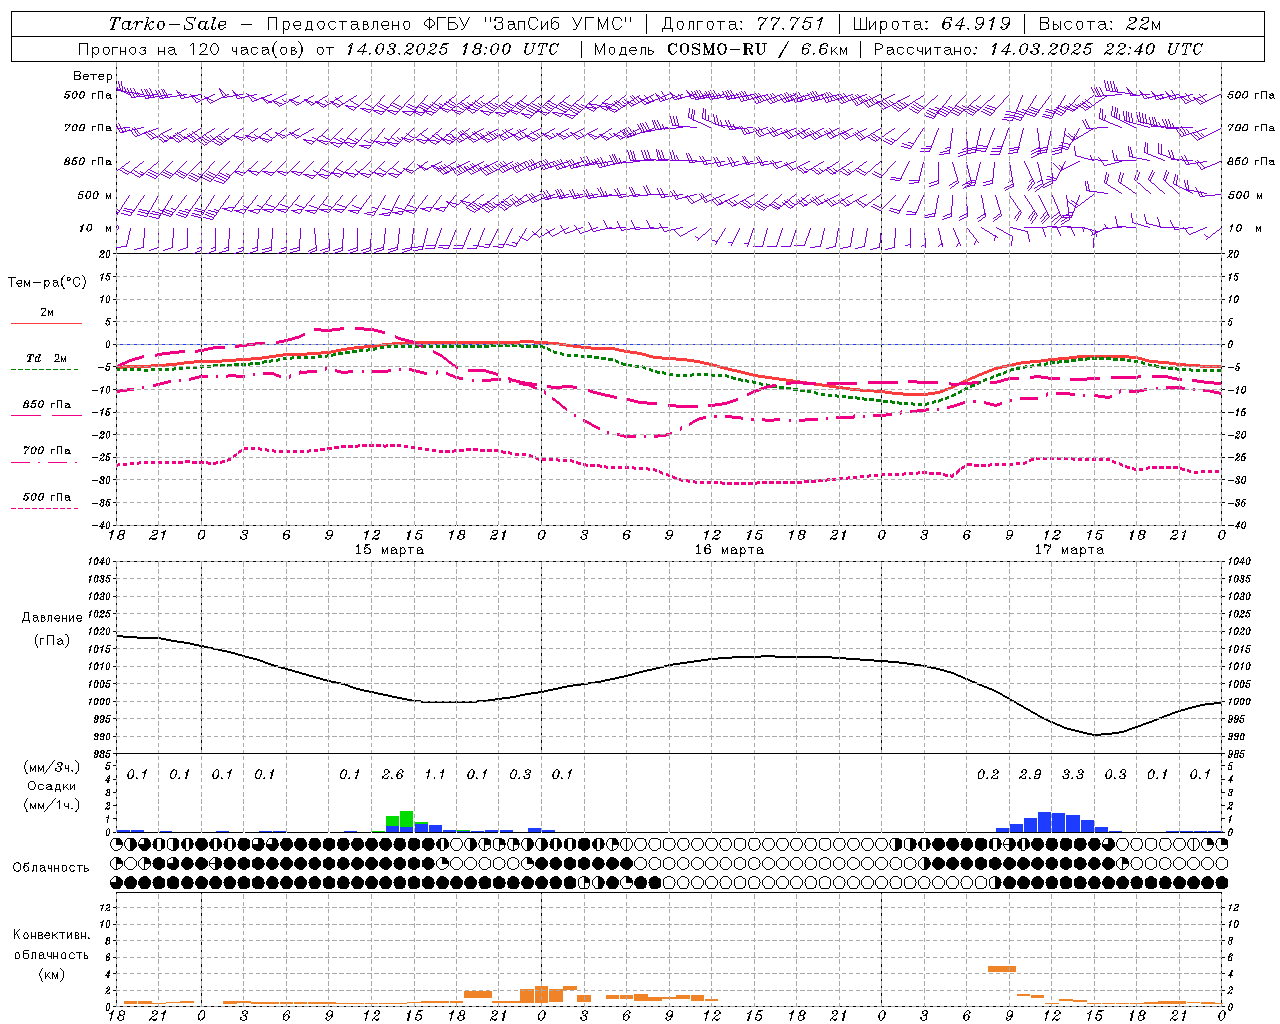Click the 'Давление' pressure panel label
This screenshot has height=1024, width=1280.
pos(52,618)
